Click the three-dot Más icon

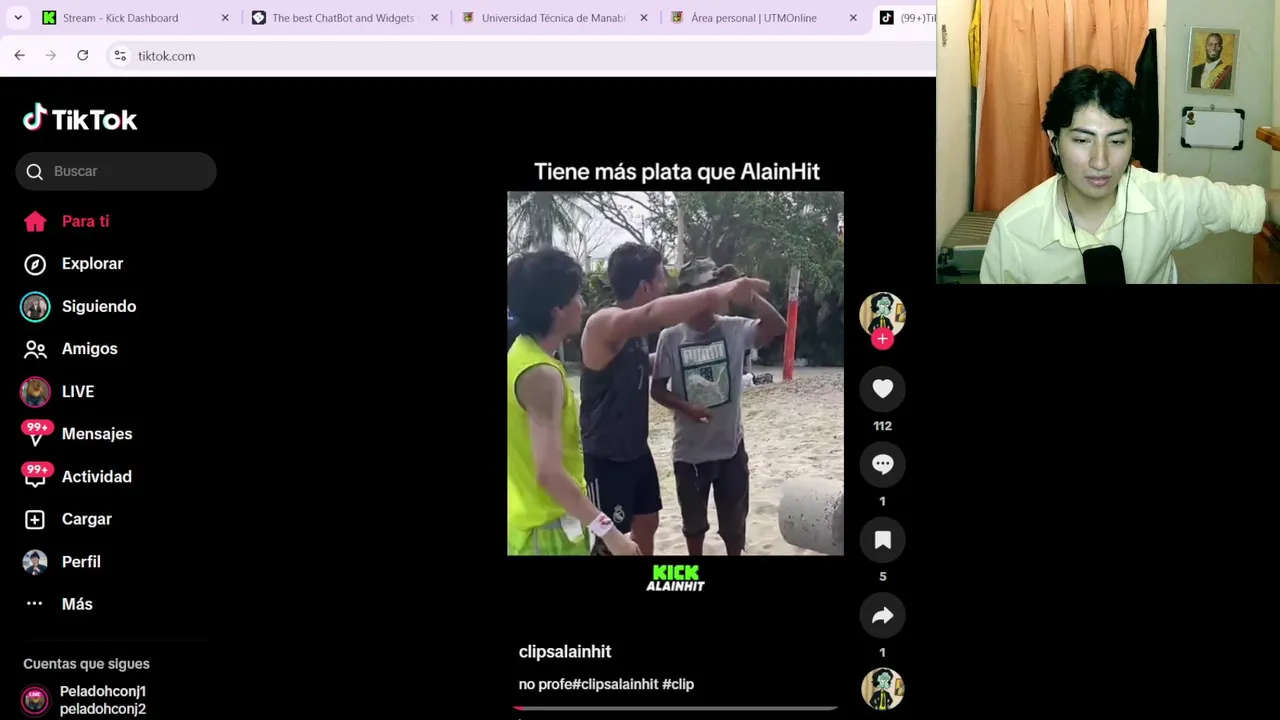coord(34,603)
